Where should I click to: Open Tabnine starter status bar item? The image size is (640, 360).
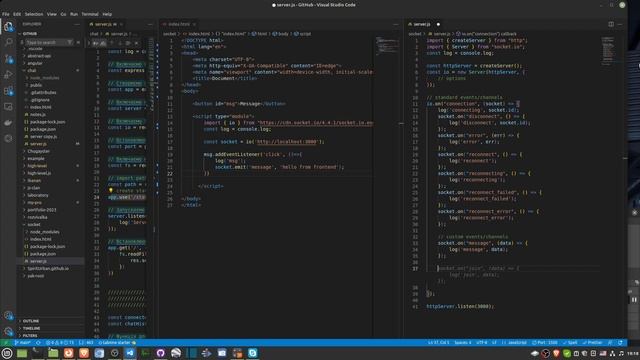117,342
